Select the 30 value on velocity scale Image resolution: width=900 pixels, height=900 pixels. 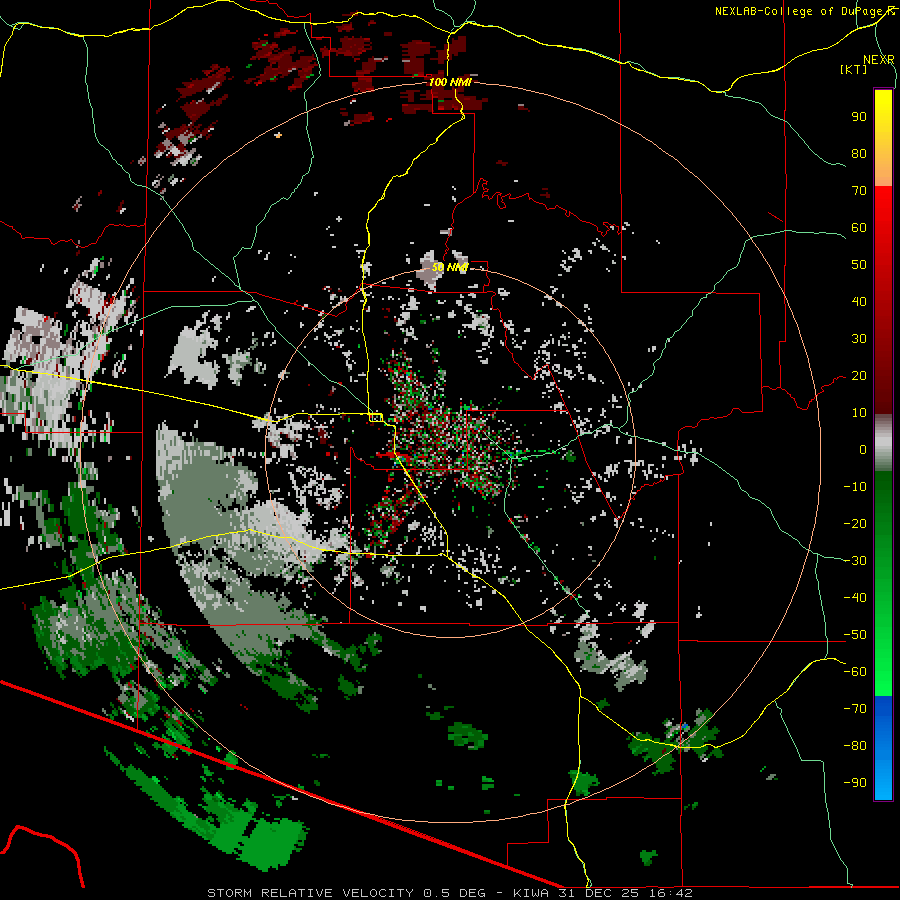click(859, 339)
